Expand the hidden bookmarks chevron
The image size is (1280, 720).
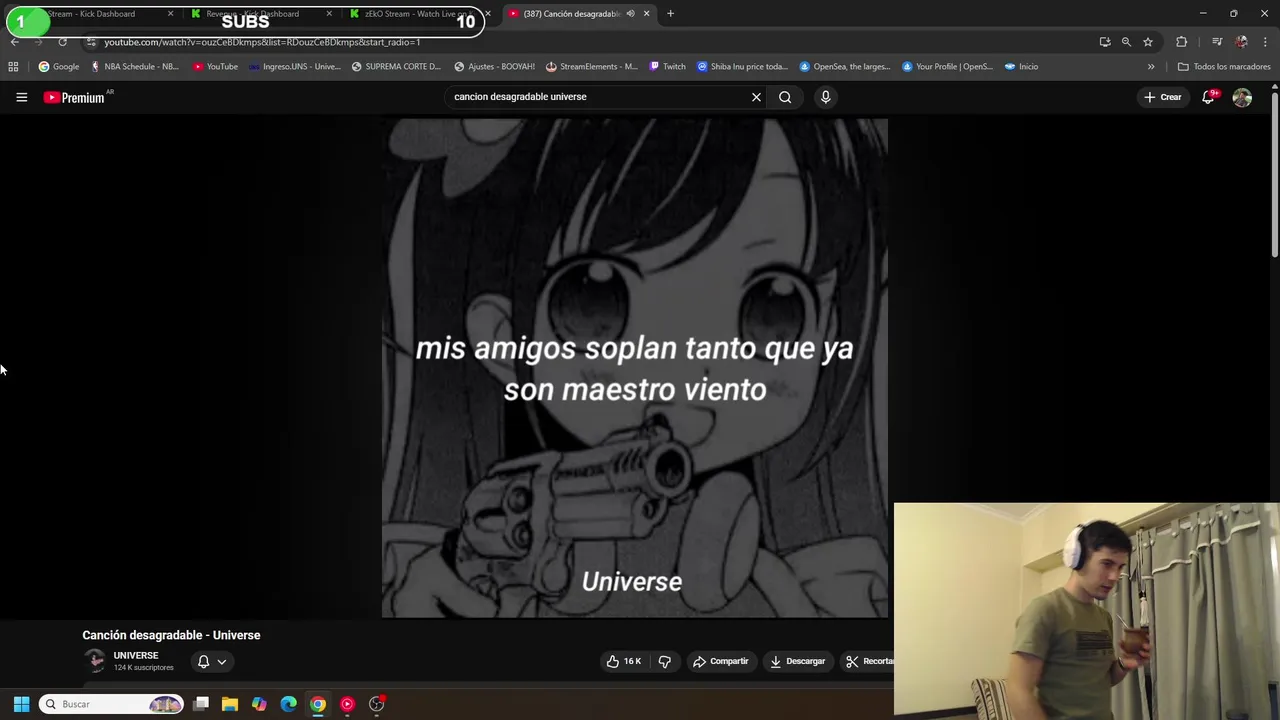pos(1151,67)
